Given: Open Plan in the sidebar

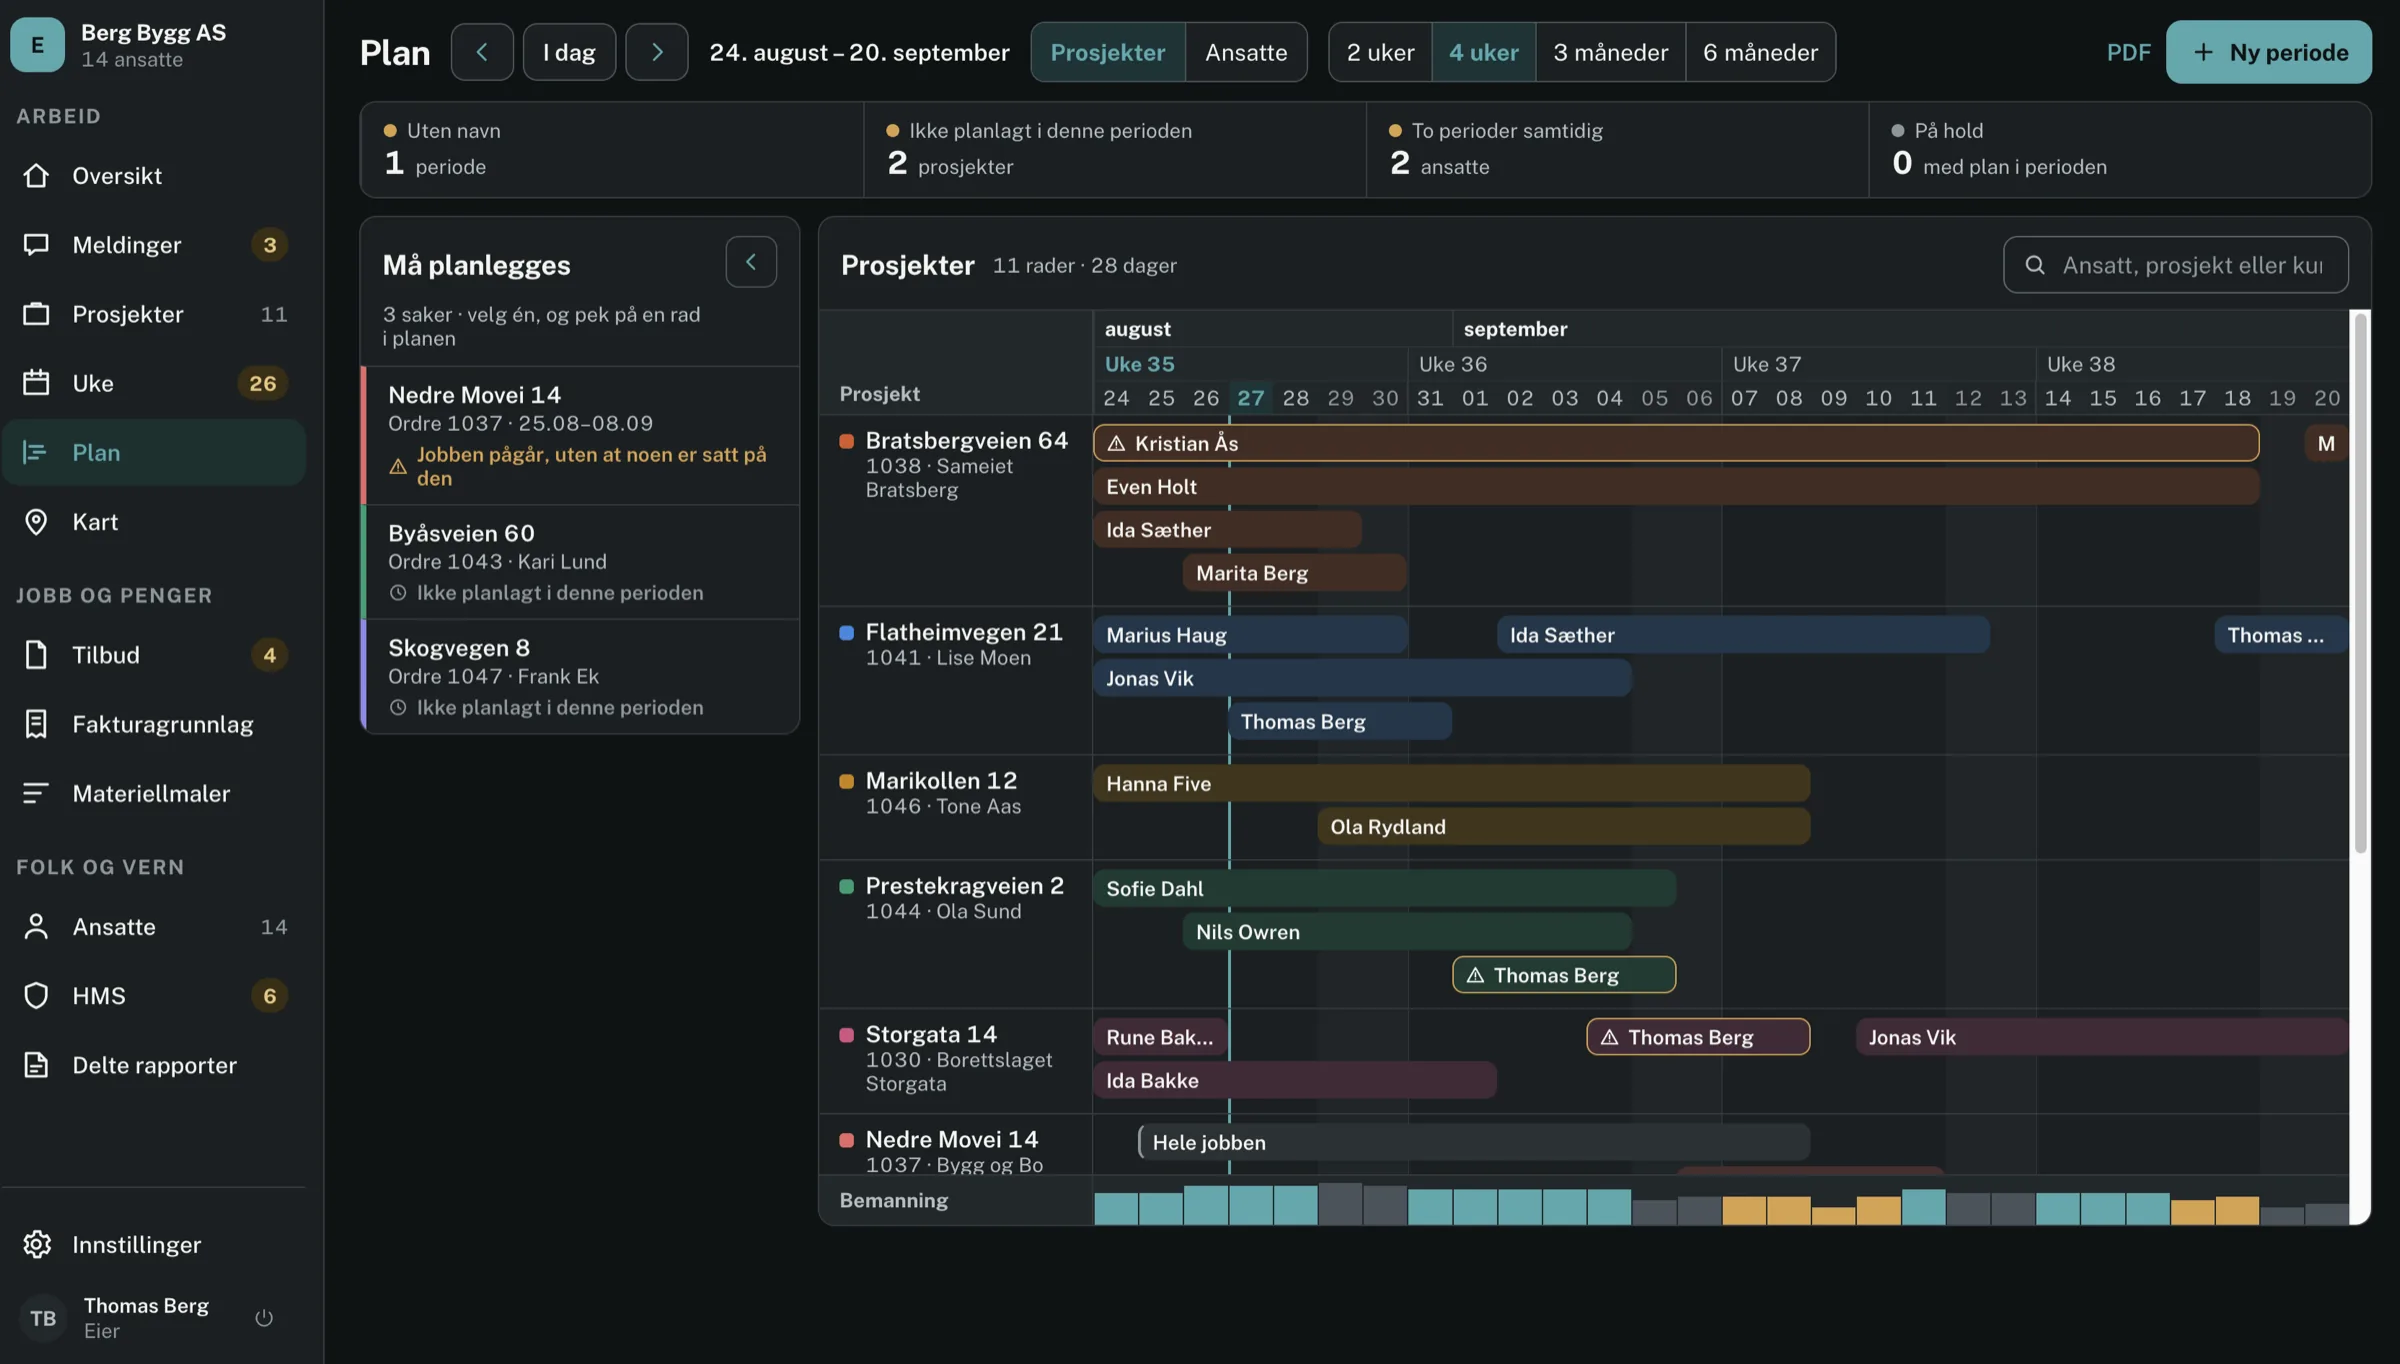Looking at the screenshot, I should coord(153,452).
